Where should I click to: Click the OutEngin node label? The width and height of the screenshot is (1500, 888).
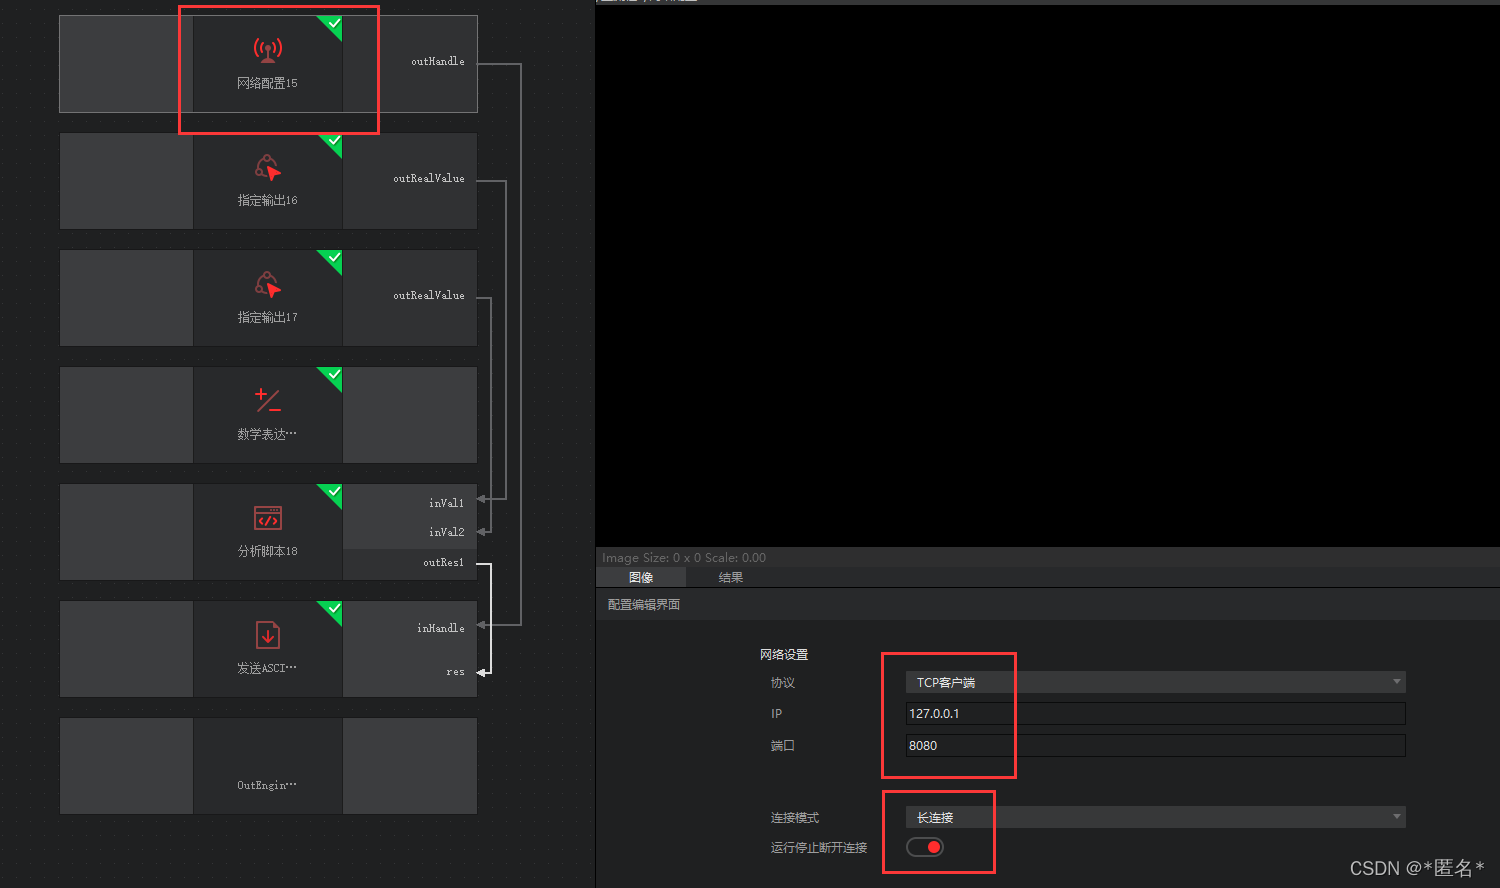[267, 785]
